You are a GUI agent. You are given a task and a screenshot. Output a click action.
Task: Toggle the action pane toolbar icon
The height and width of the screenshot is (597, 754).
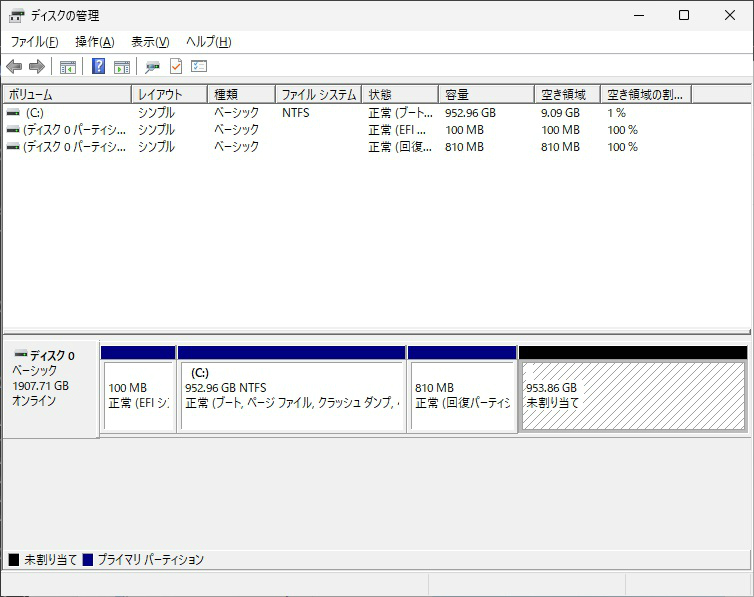click(x=122, y=67)
